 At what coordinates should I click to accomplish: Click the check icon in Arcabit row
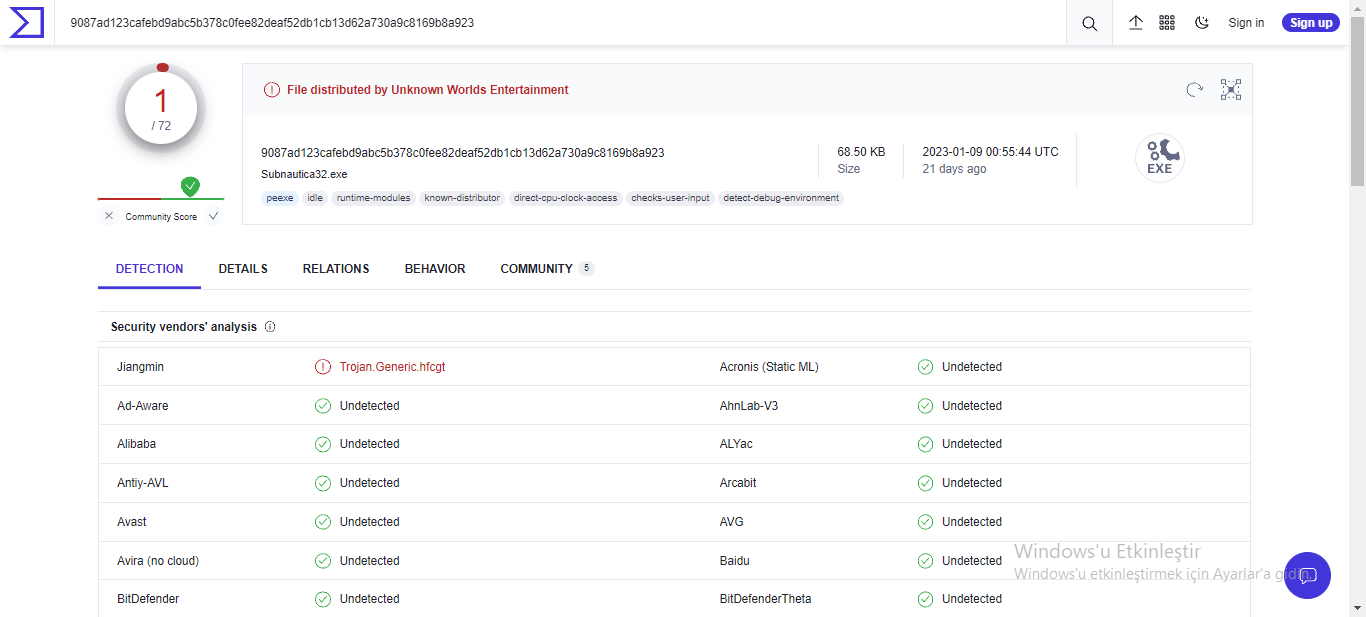pos(926,483)
